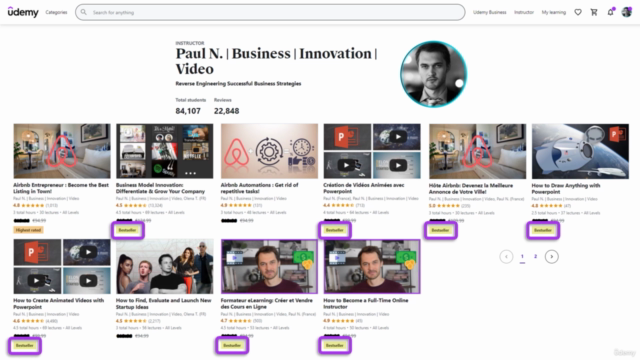This screenshot has height=360, width=640.
Task: Open the user profile avatar menu
Action: click(x=627, y=12)
